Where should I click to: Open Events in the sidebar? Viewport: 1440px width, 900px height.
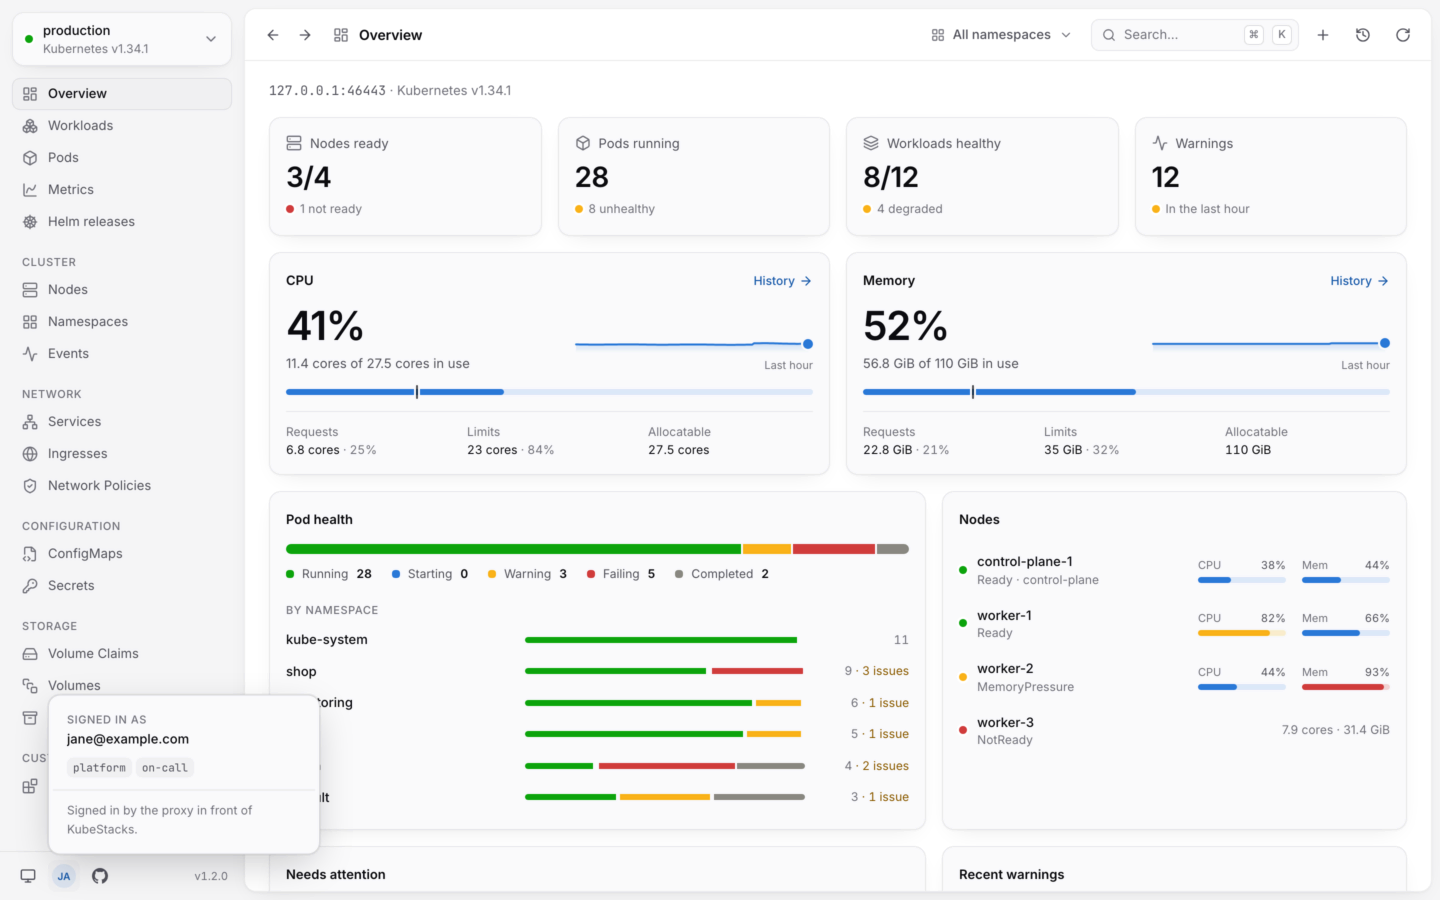point(122,354)
